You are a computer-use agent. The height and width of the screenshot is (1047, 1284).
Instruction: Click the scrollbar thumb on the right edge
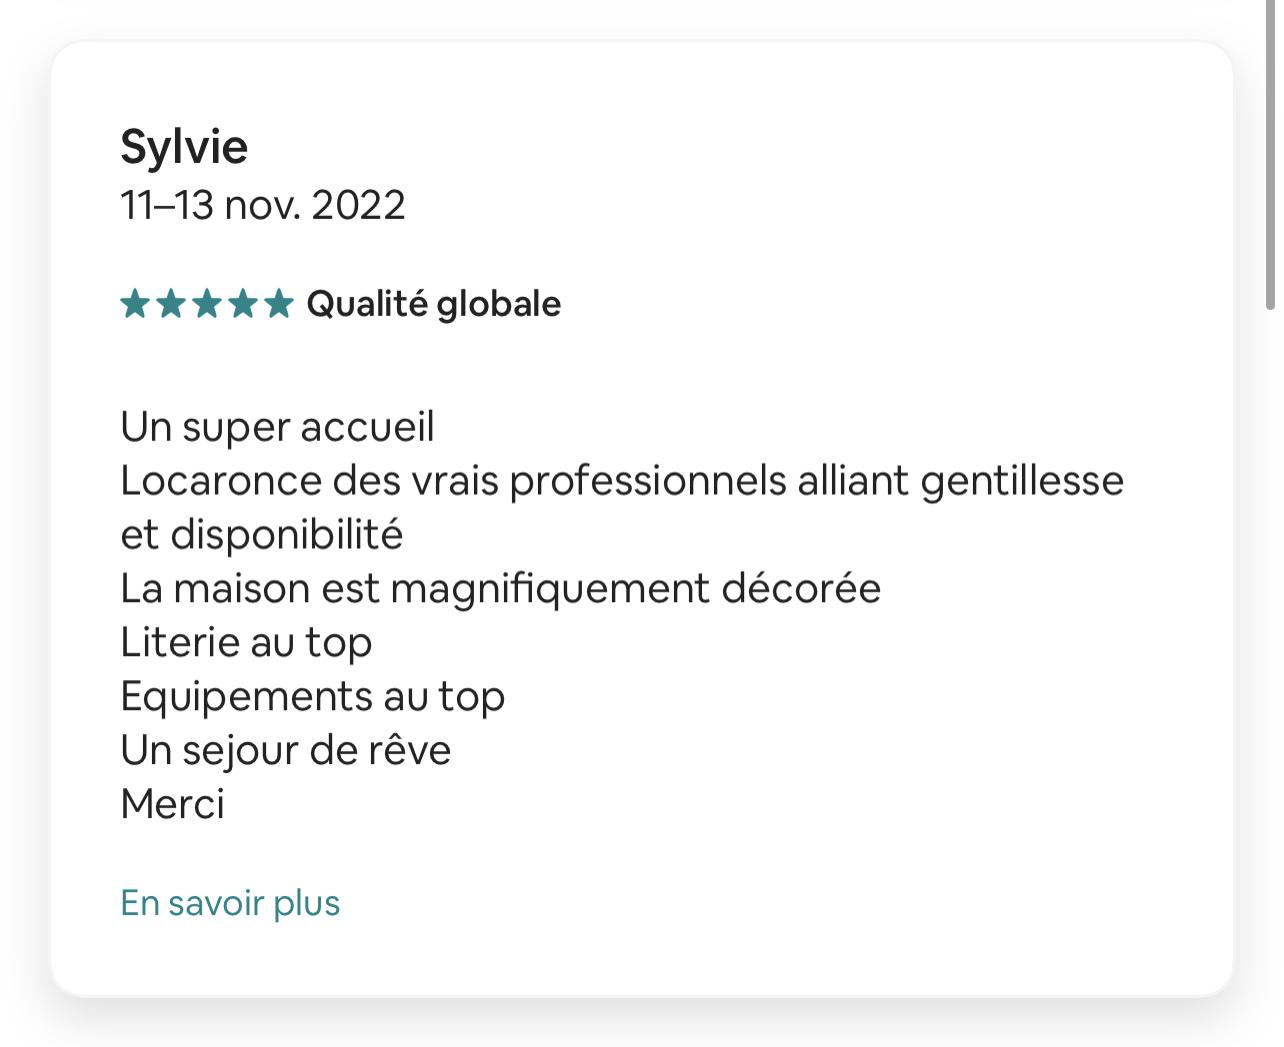[x=1270, y=155]
